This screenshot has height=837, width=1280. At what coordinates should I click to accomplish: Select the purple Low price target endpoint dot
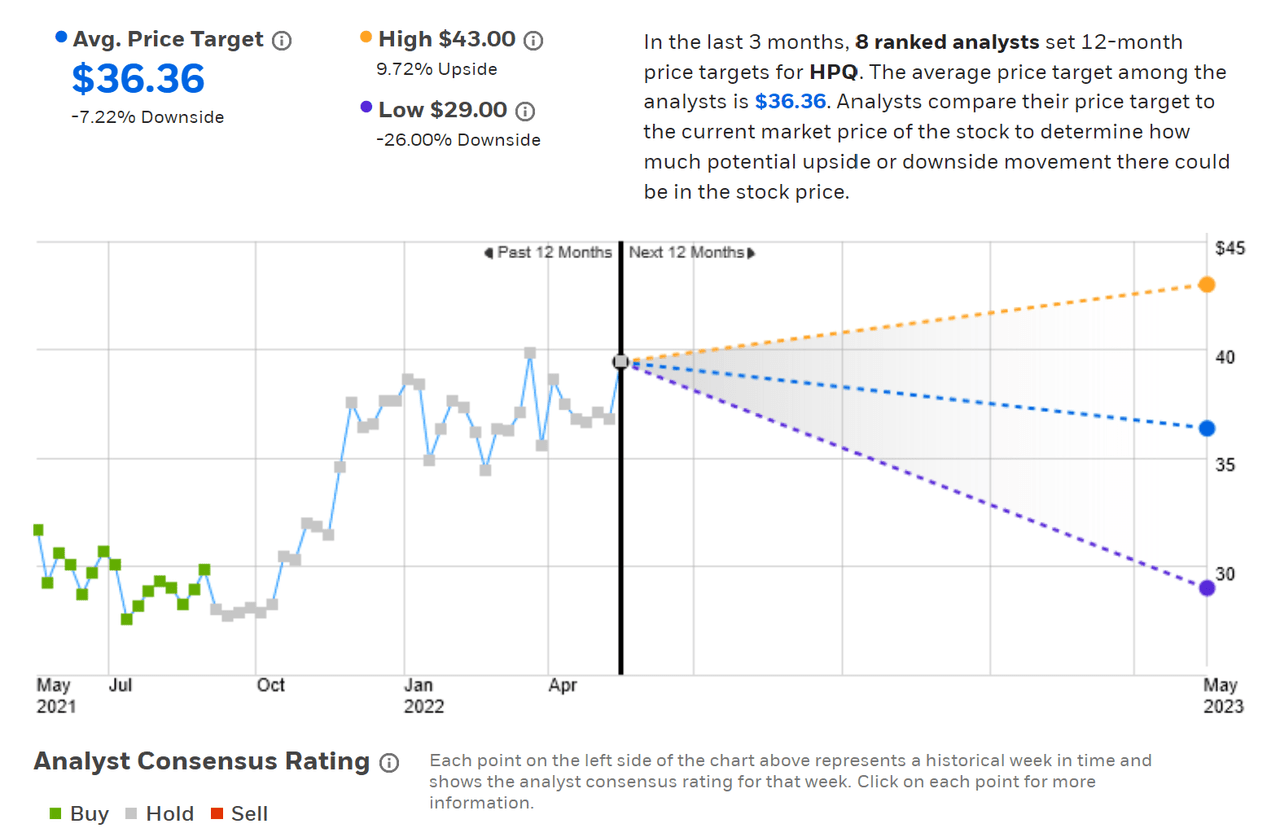click(1207, 588)
